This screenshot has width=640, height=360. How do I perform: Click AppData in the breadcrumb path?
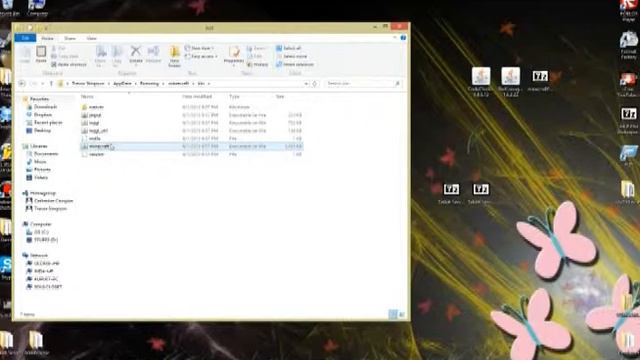pyautogui.click(x=122, y=84)
